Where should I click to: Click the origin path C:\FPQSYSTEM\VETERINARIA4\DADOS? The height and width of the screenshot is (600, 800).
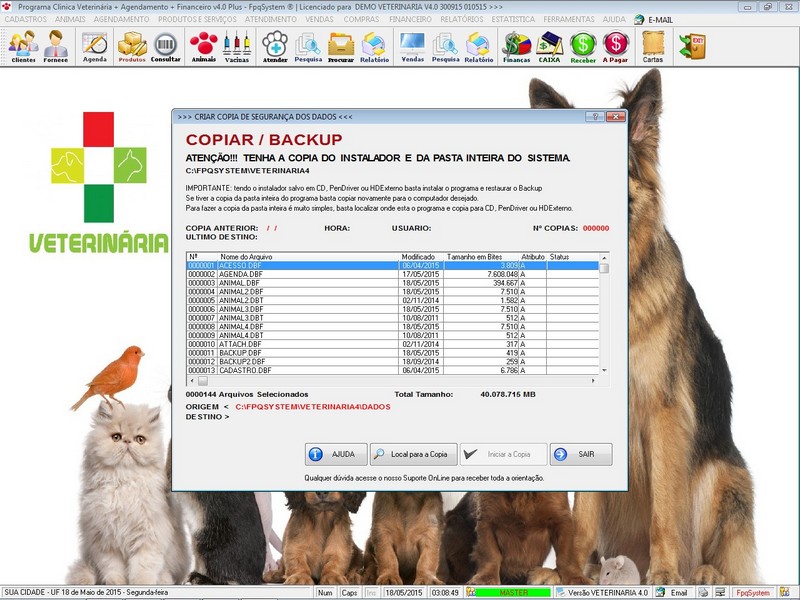pyautogui.click(x=313, y=407)
